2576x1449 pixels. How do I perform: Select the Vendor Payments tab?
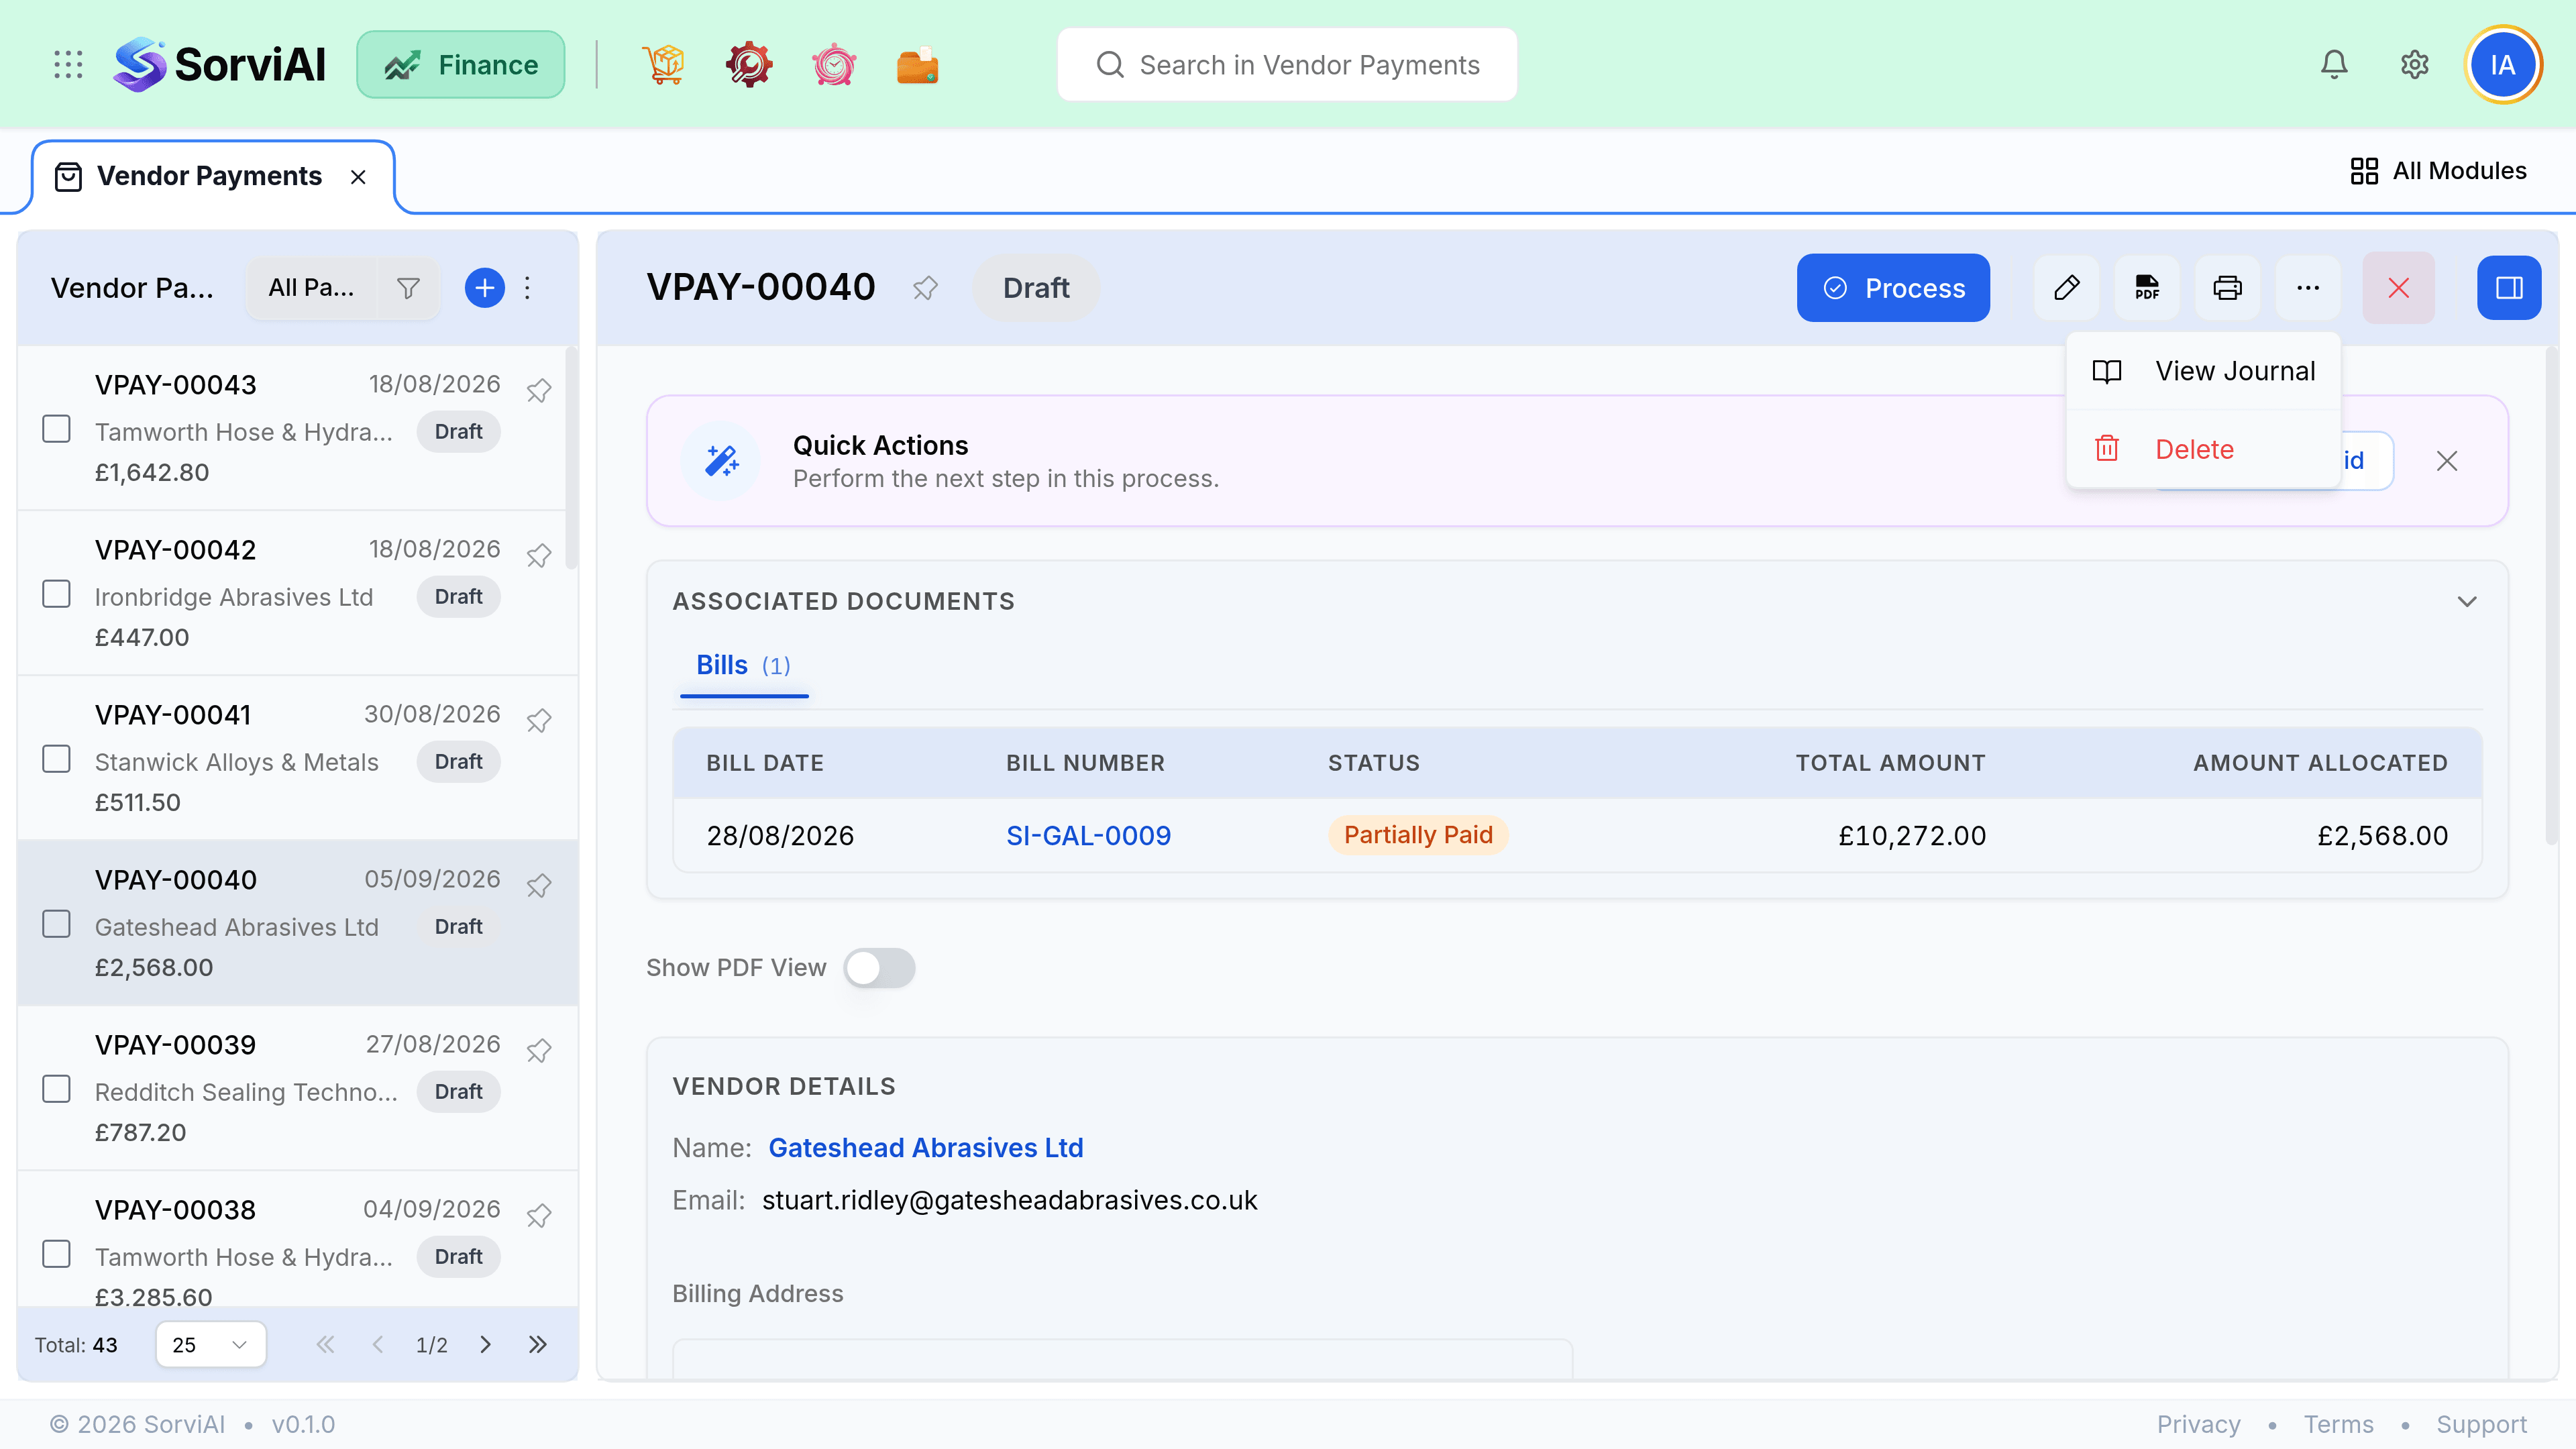pyautogui.click(x=213, y=177)
